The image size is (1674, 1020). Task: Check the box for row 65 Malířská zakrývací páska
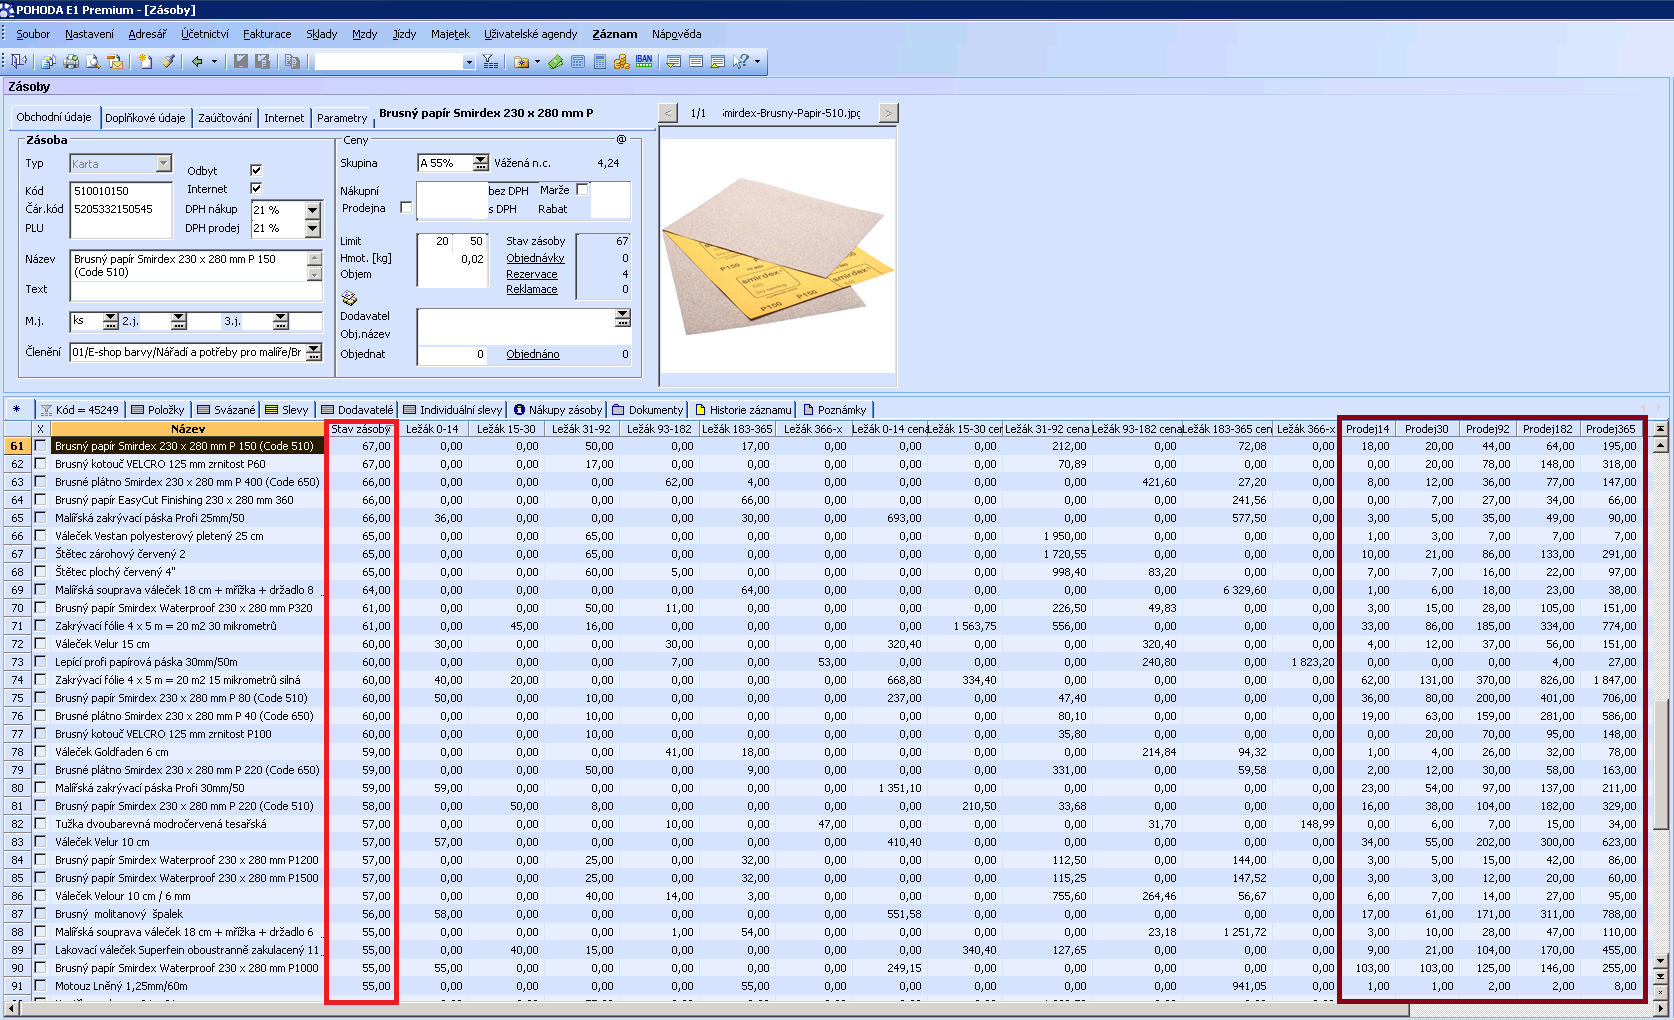(x=40, y=518)
